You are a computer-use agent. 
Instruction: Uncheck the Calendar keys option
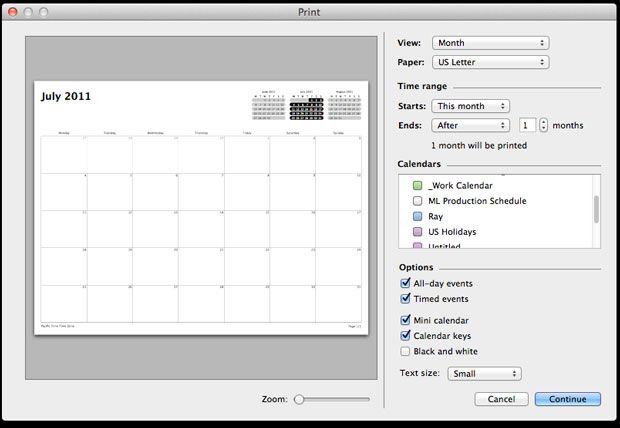[405, 336]
